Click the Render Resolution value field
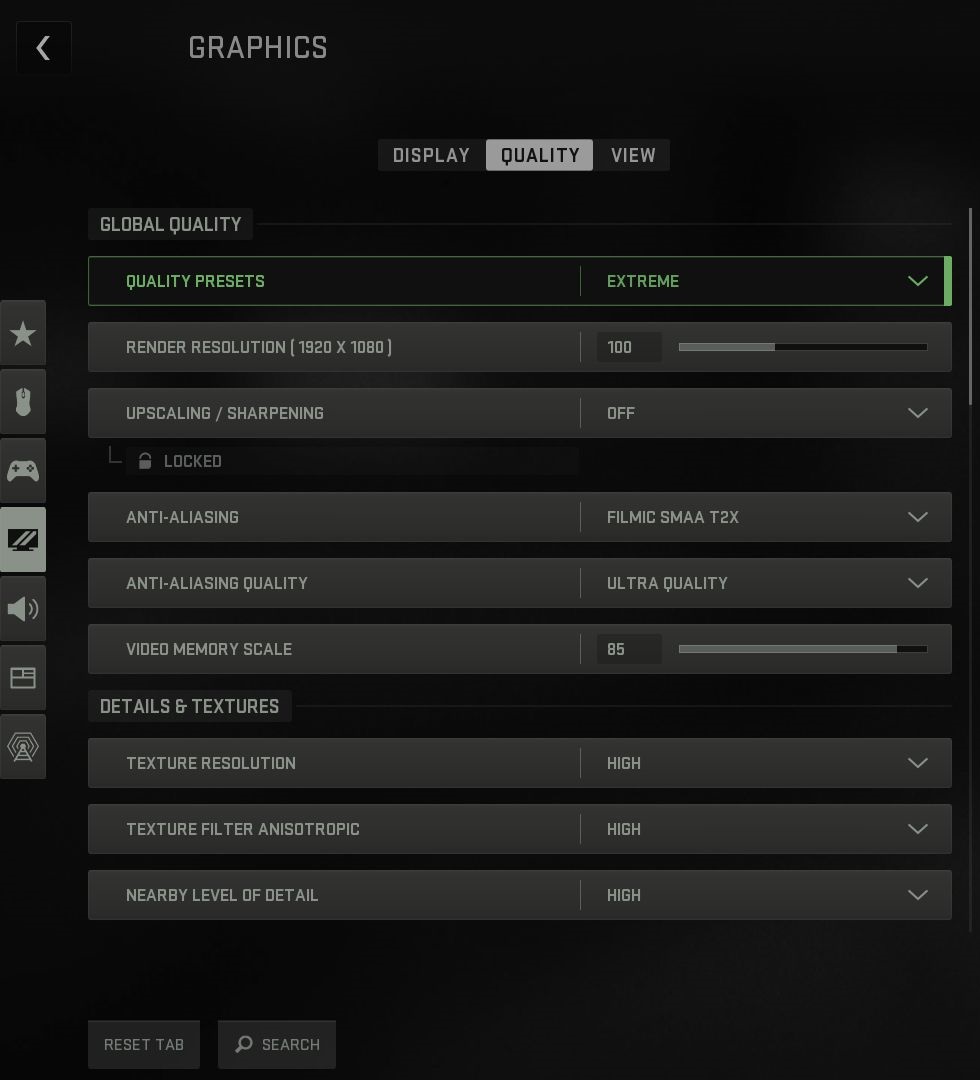The image size is (980, 1080). [629, 347]
